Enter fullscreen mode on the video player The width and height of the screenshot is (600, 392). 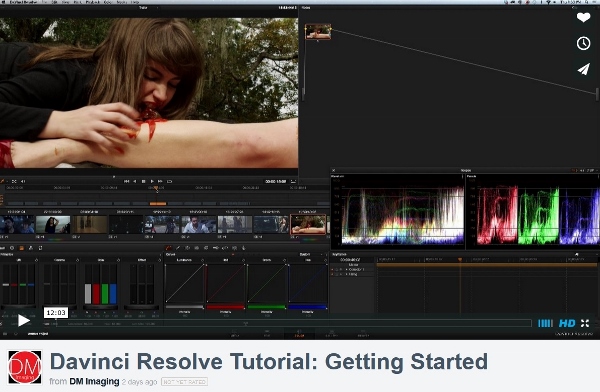point(585,323)
